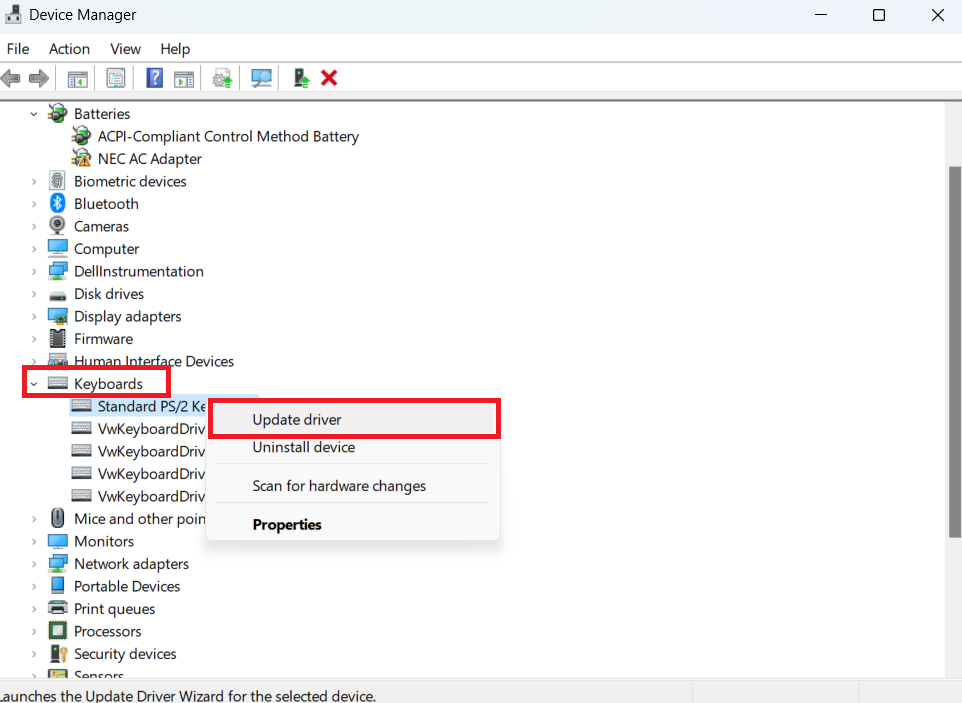Viewport: 962px width, 703px height.
Task: Open the Help menu
Action: pyautogui.click(x=175, y=48)
